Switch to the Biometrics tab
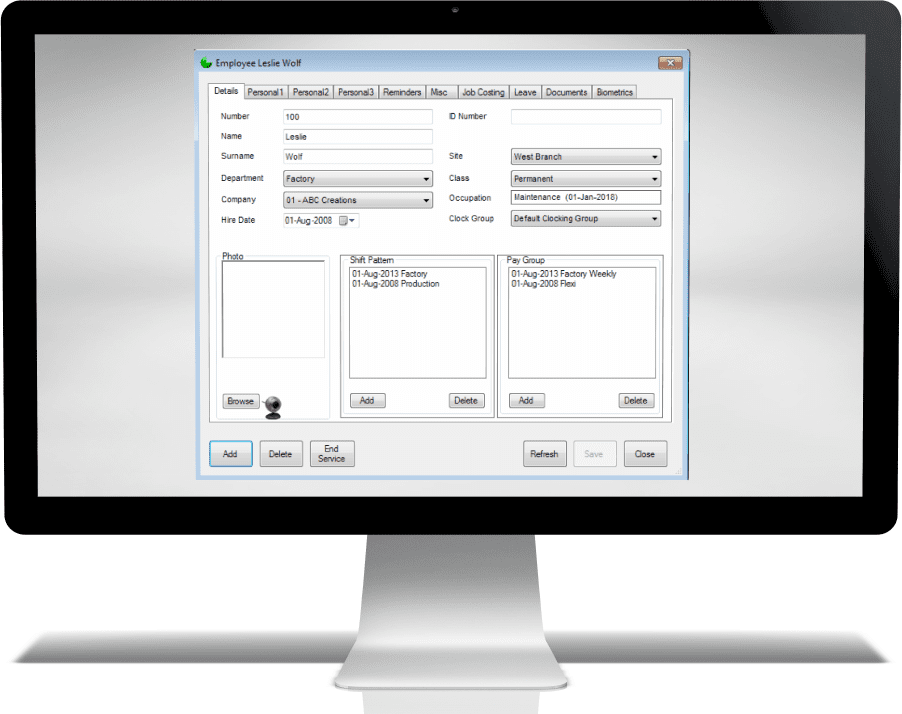Image resolution: width=902 pixels, height=714 pixels. (614, 93)
